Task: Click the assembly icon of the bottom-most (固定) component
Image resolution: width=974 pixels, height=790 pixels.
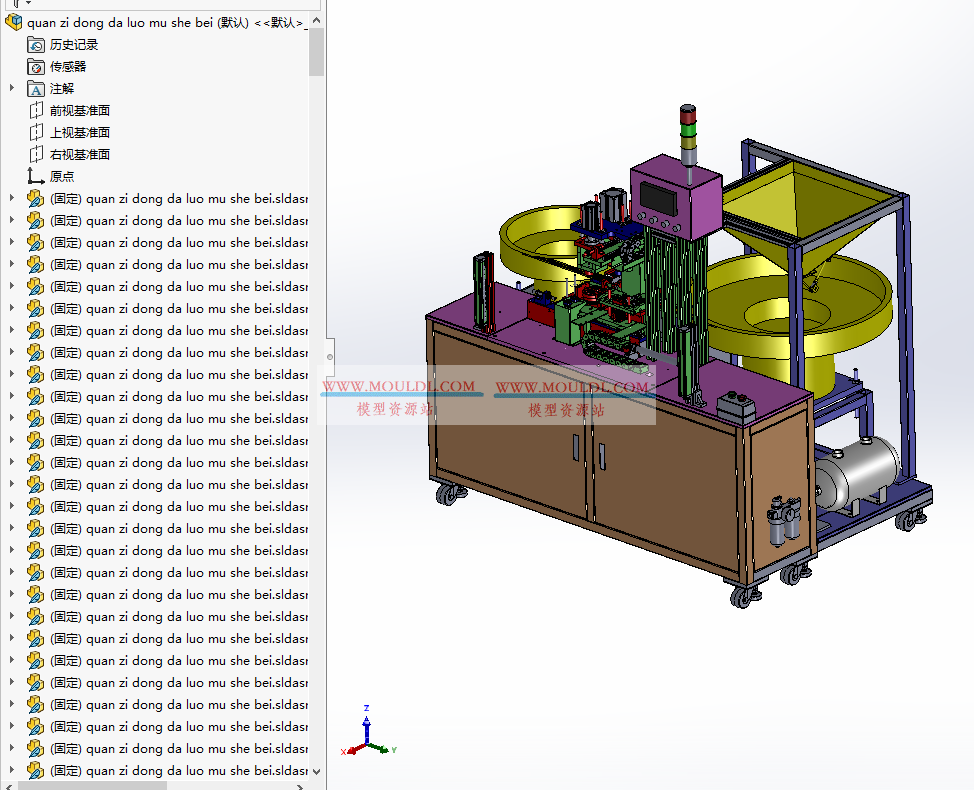Action: click(36, 770)
